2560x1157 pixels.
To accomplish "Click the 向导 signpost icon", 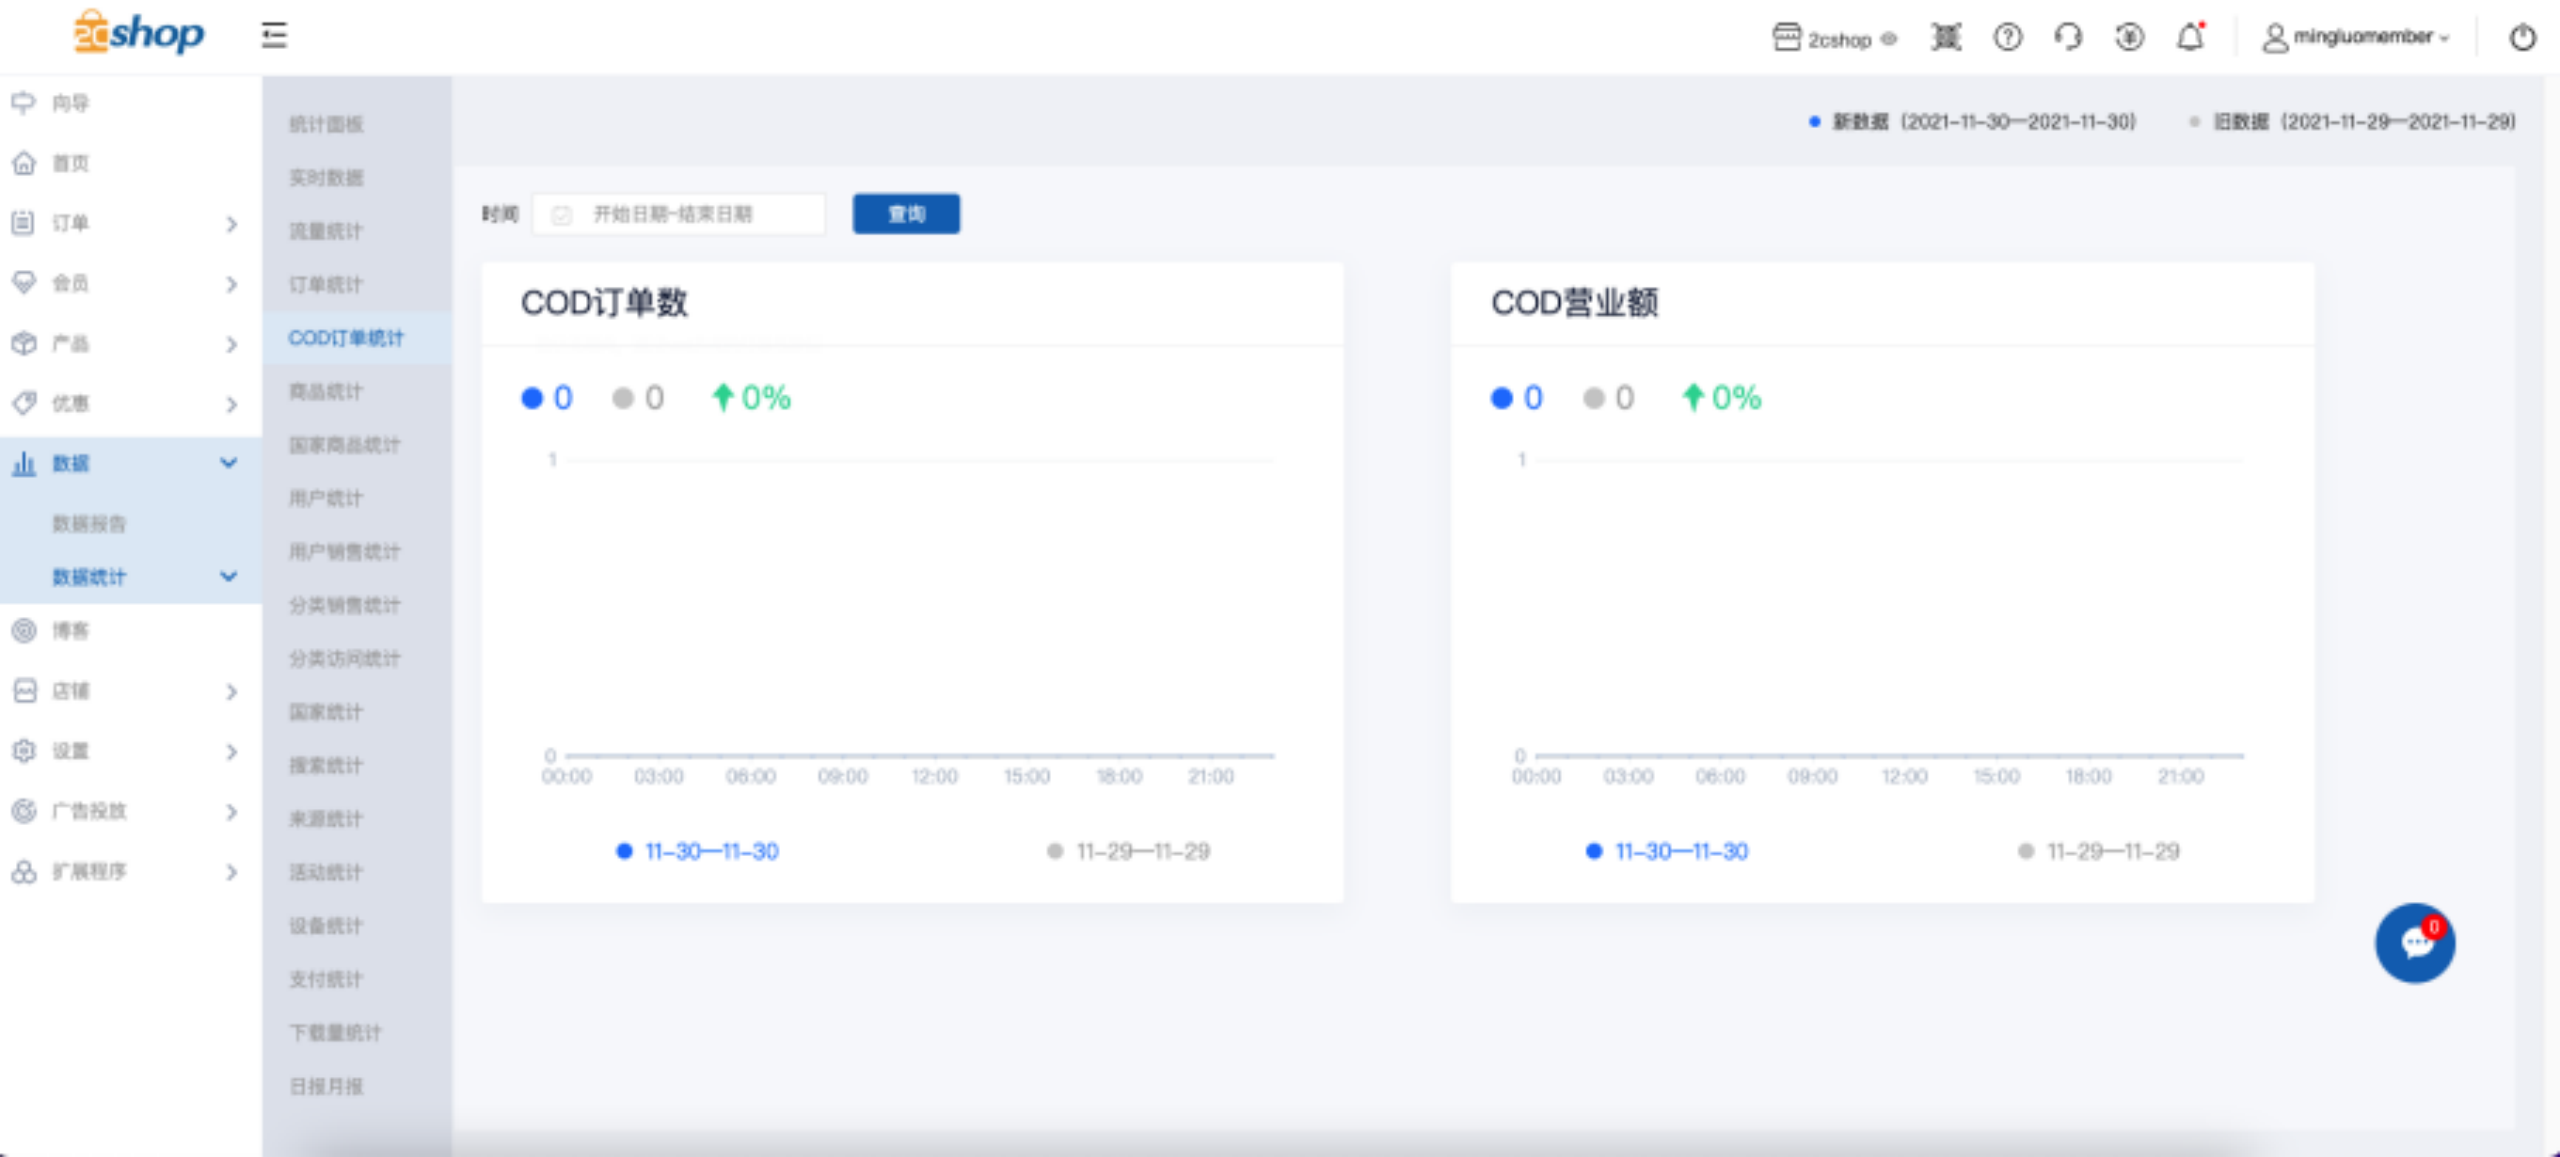I will (x=24, y=102).
